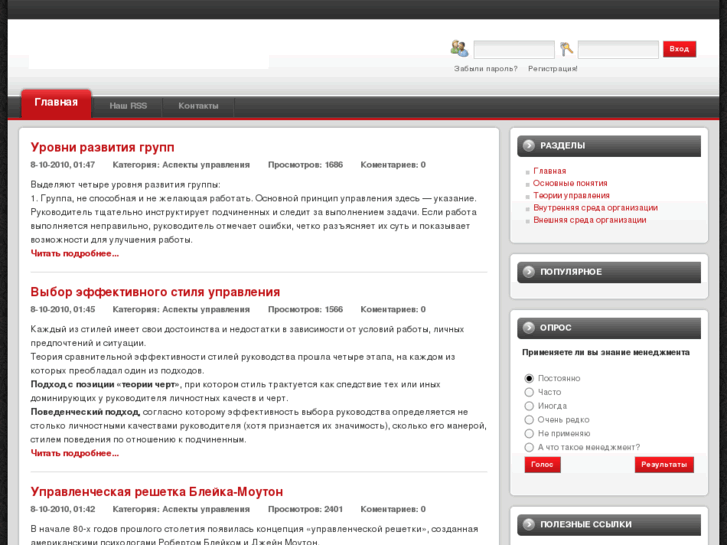
Task: Click category Аспекты управления of second article
Action: coord(206,309)
